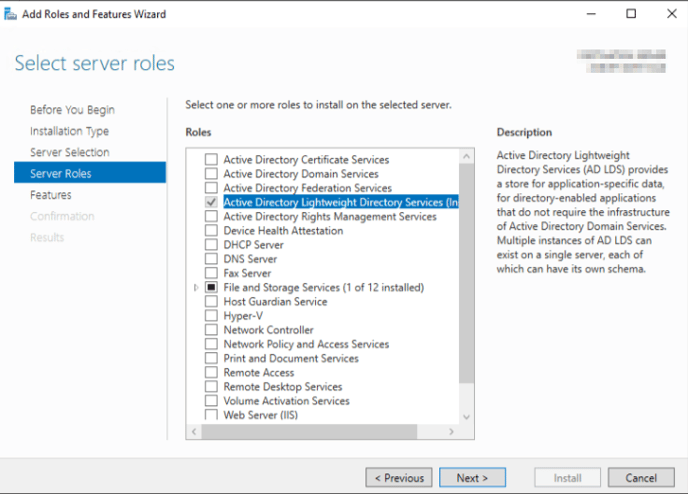
Task: Enable the Active Directory Domain Services role
Action: click(211, 174)
